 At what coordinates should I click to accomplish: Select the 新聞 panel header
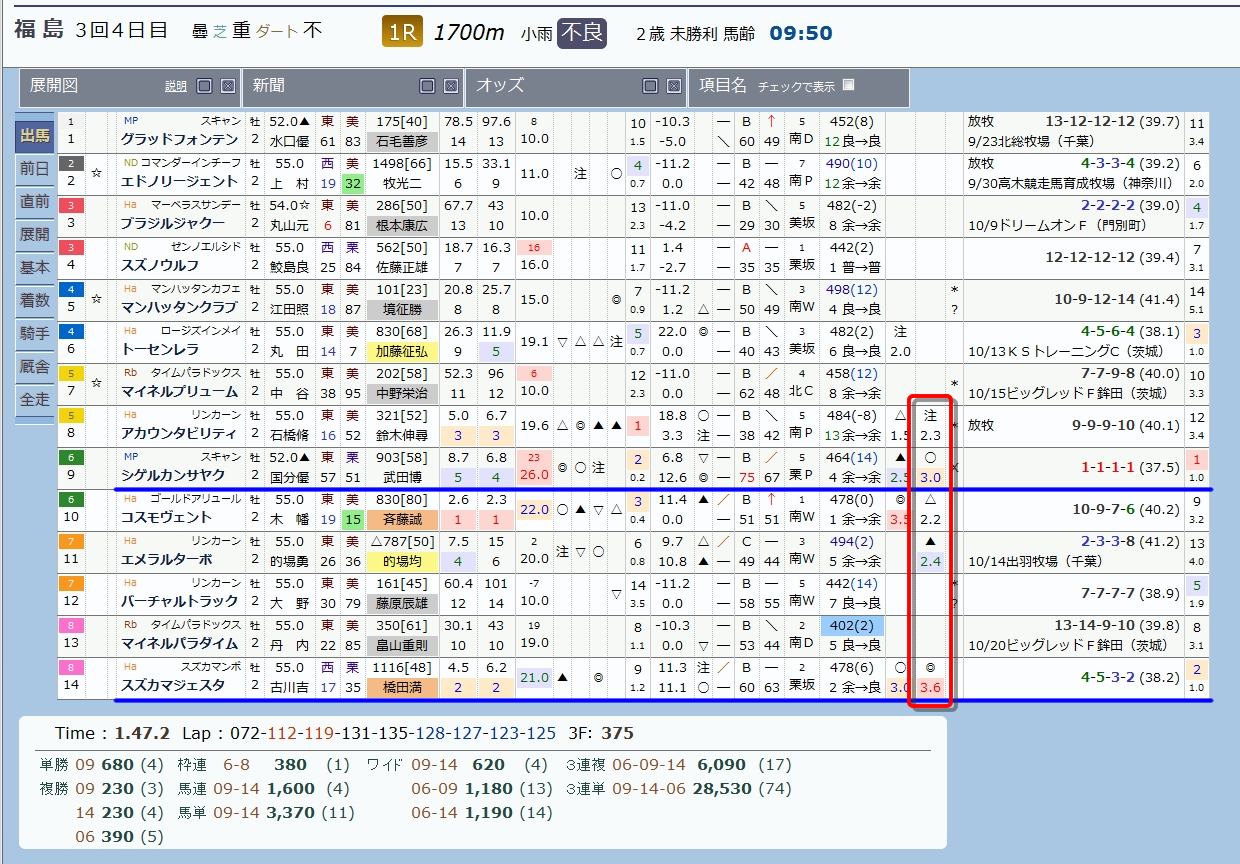coord(353,87)
